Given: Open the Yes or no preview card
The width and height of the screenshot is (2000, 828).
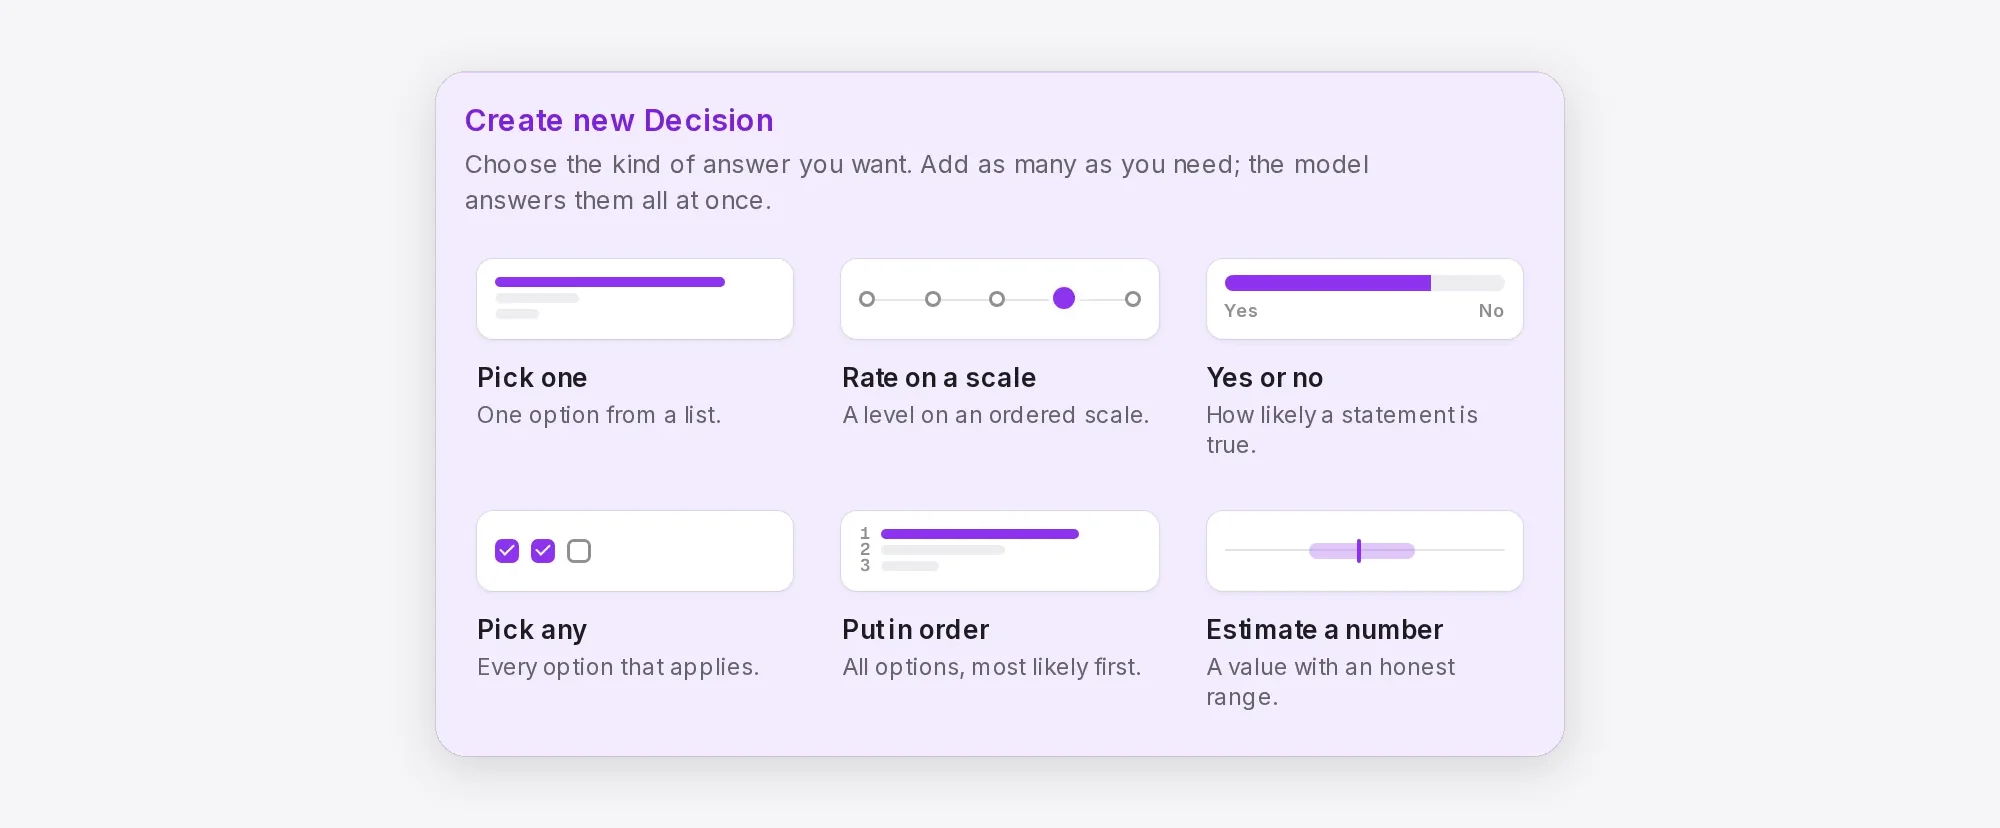Looking at the screenshot, I should click(x=1365, y=299).
